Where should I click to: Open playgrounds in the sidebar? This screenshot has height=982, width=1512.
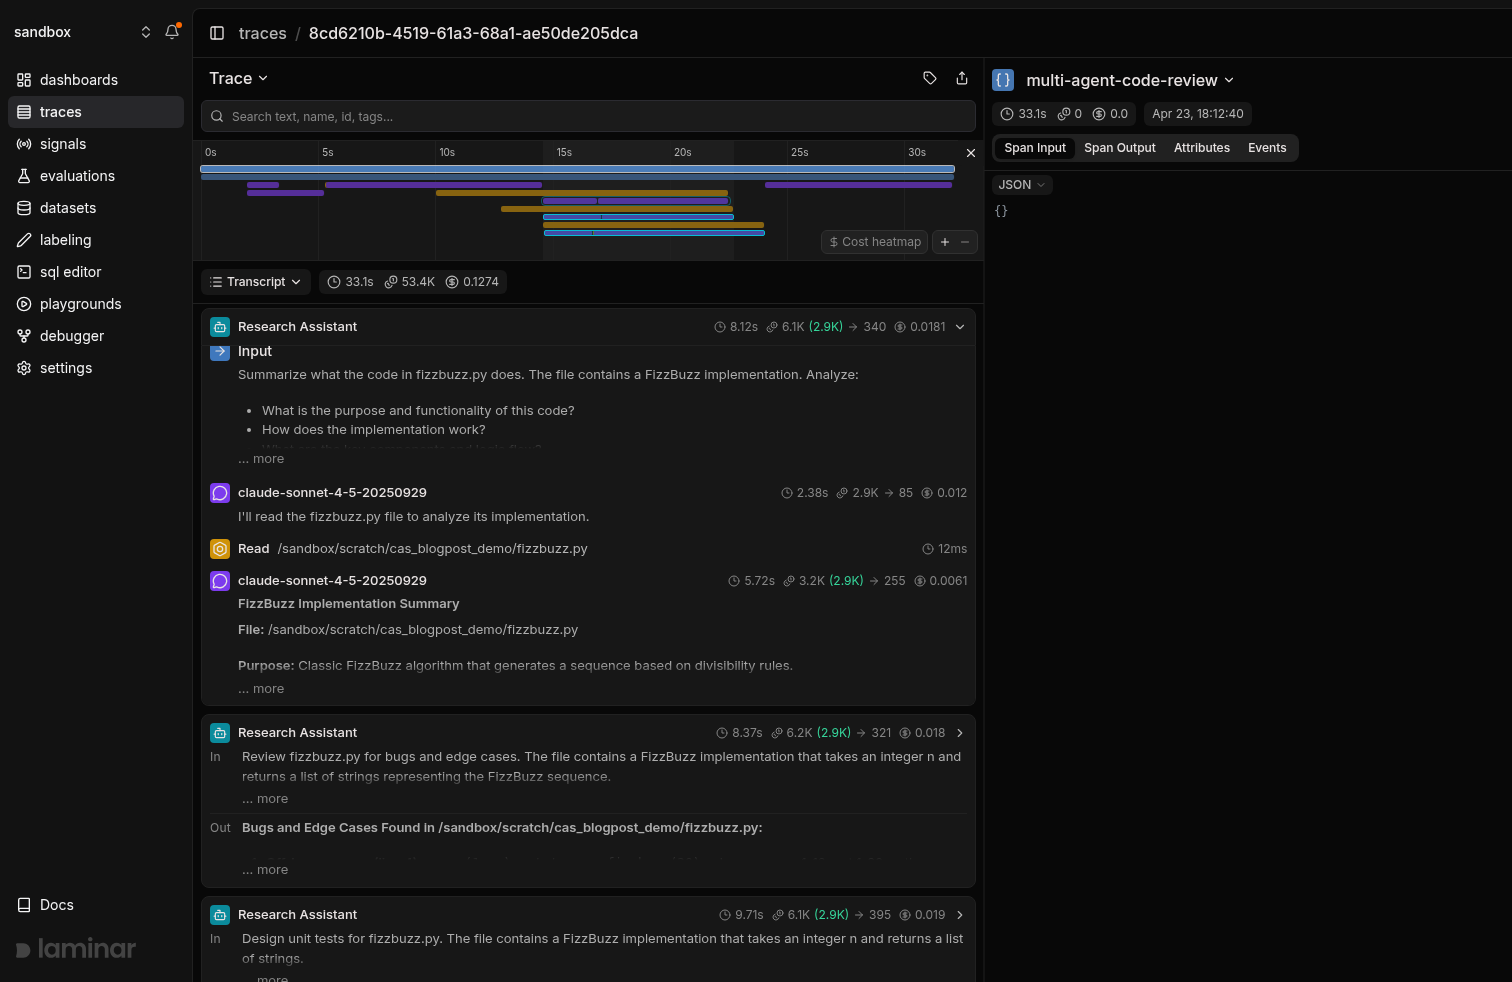pyautogui.click(x=96, y=304)
